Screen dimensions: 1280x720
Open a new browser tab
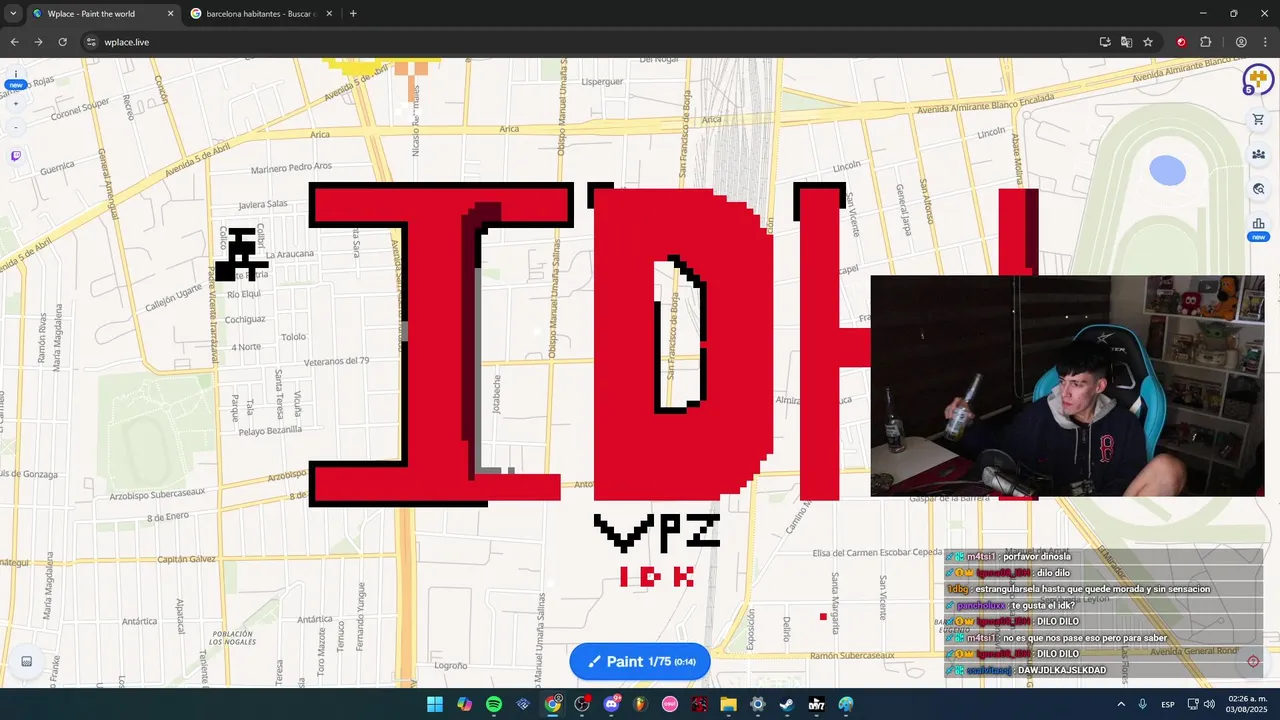point(353,14)
